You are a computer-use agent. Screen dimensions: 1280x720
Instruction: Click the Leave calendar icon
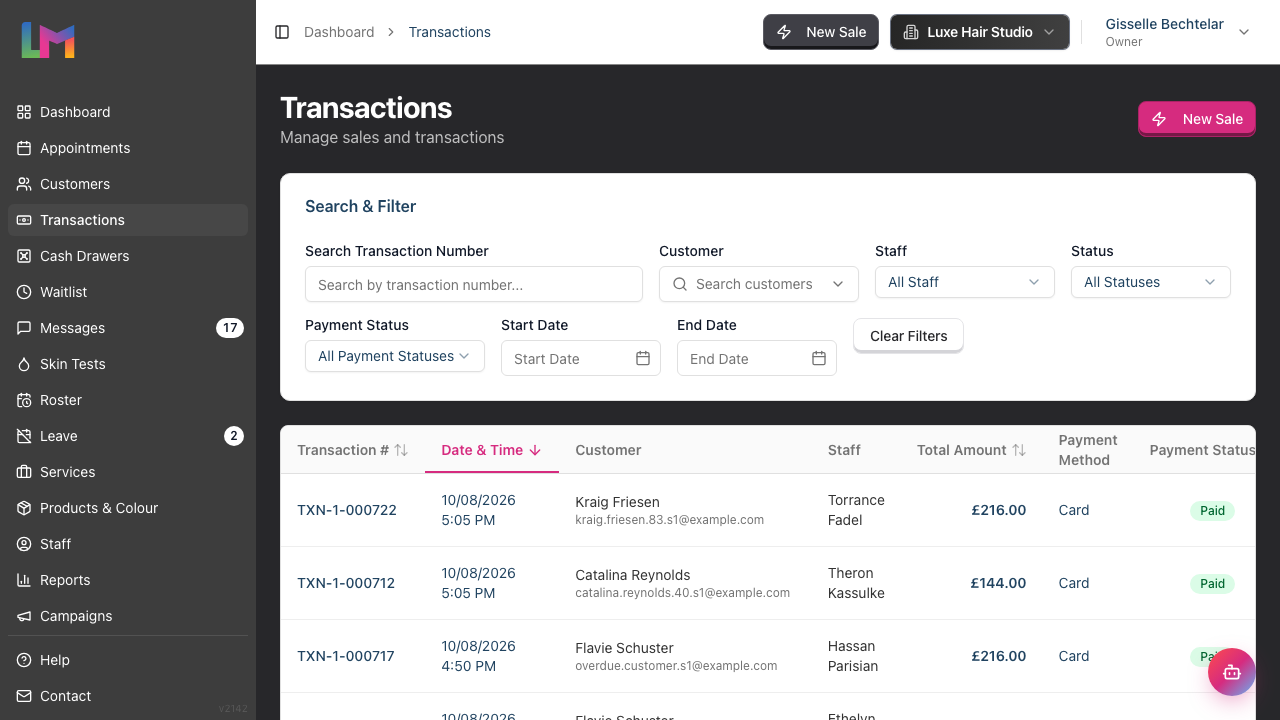click(x=24, y=436)
